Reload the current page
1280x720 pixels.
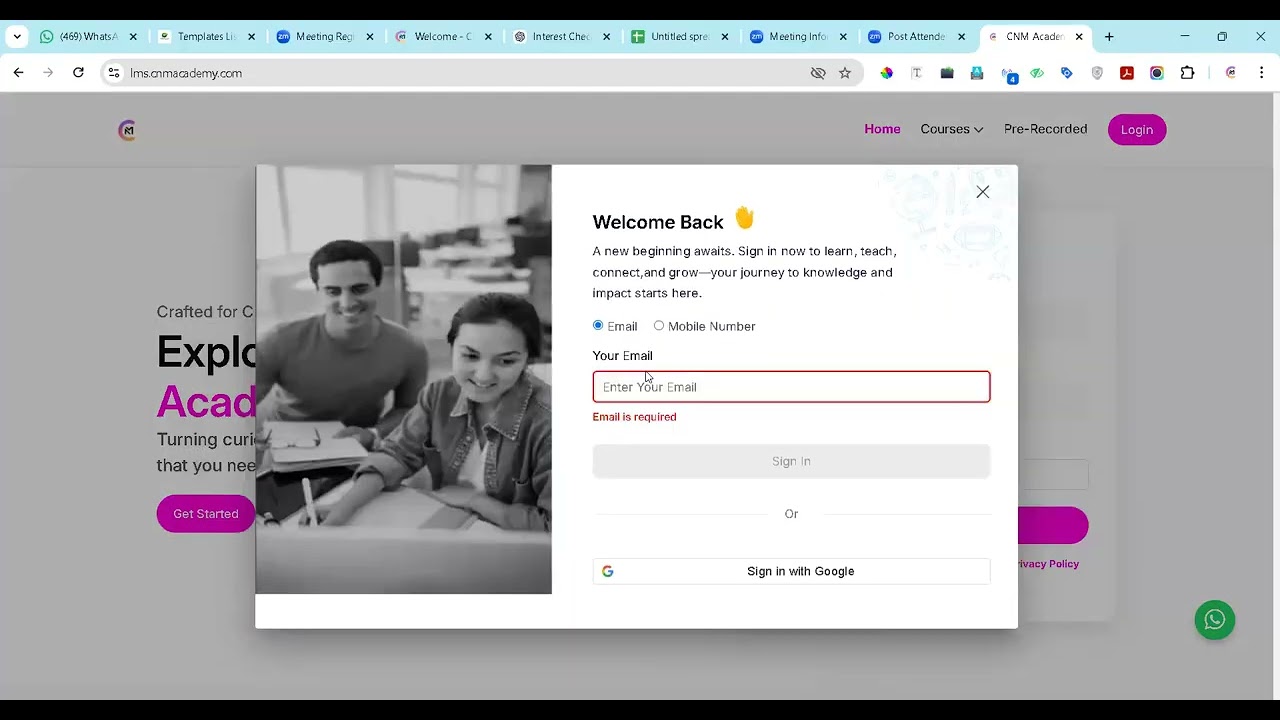click(x=78, y=73)
